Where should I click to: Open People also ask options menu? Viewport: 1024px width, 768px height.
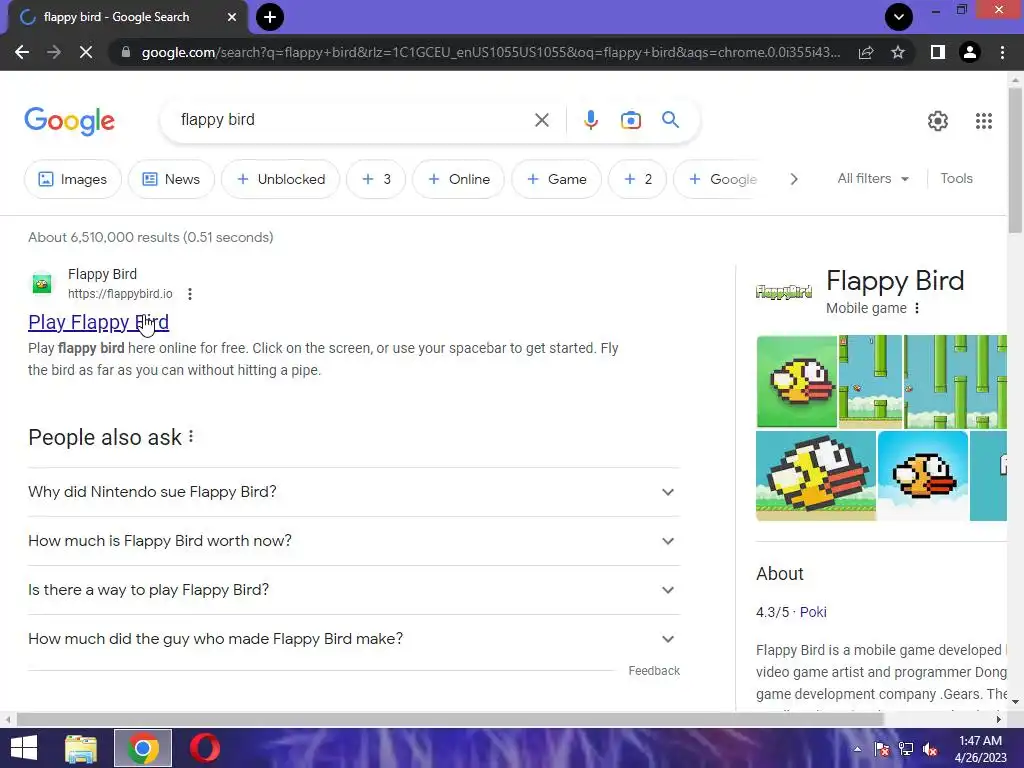(x=191, y=436)
